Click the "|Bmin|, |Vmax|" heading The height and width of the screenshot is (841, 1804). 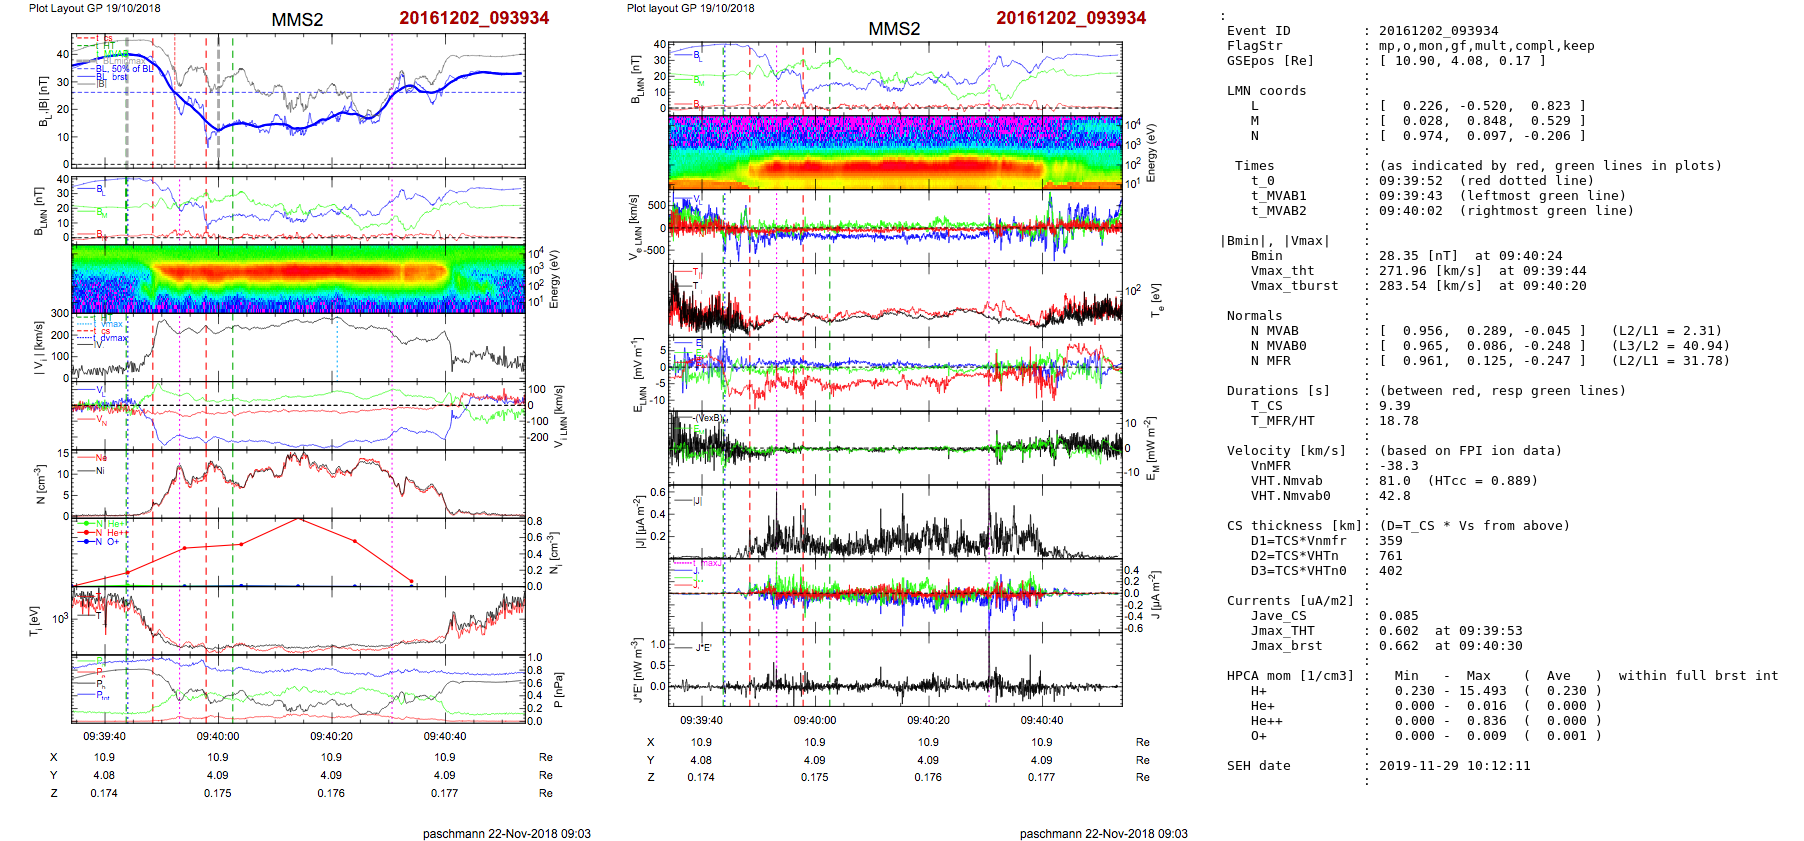click(x=1275, y=241)
